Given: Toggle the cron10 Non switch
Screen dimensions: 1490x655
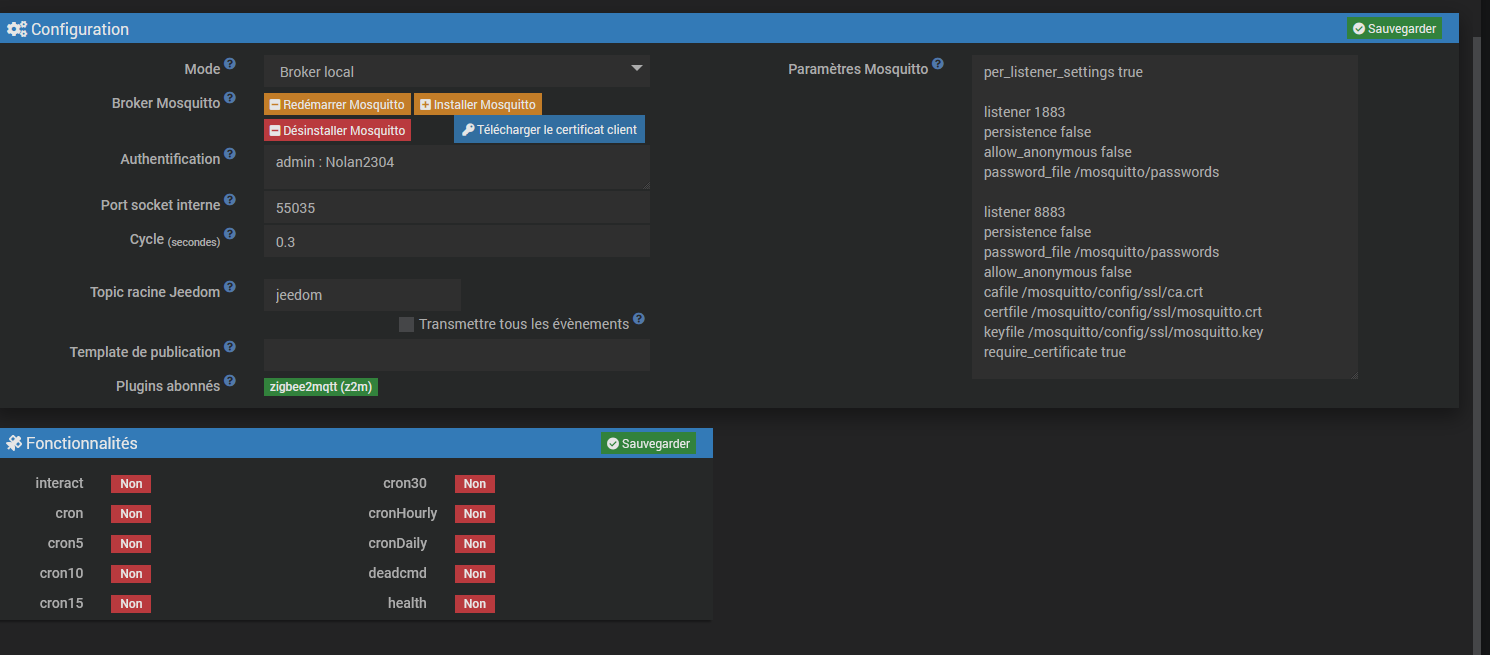Looking at the screenshot, I should tap(131, 574).
